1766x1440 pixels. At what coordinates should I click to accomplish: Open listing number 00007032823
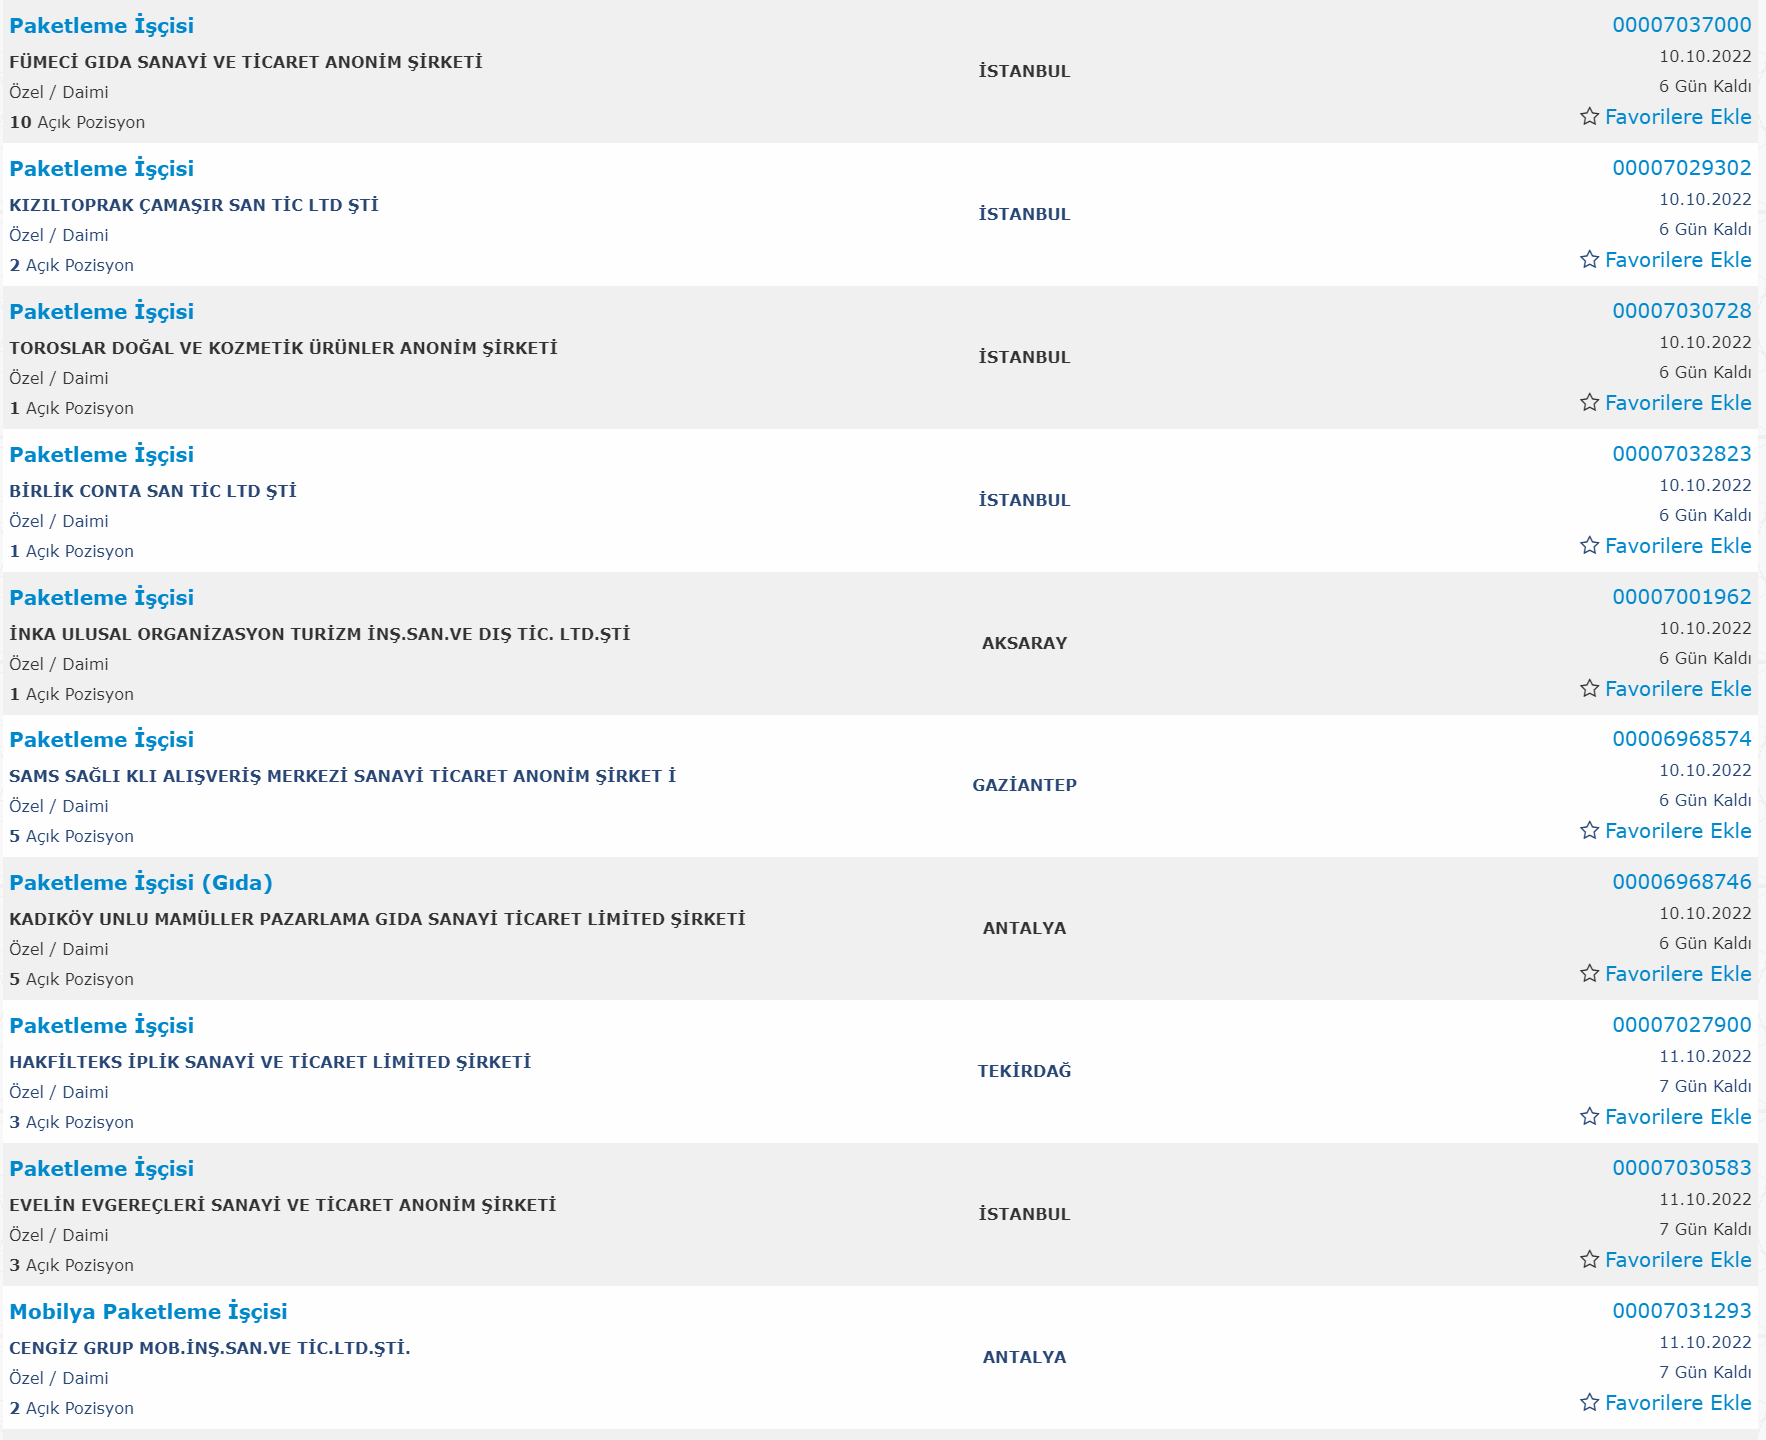click(1682, 454)
